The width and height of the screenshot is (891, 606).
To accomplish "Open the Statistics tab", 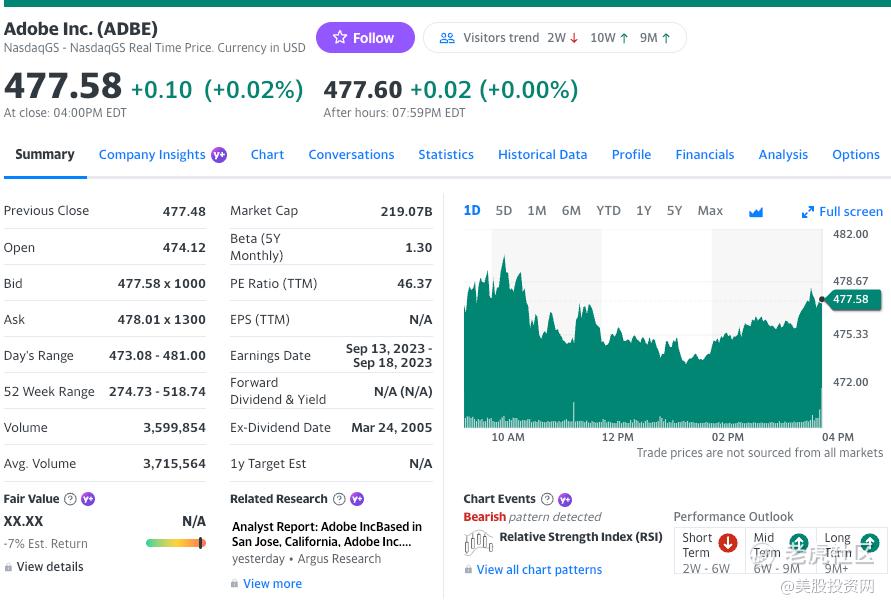I will click(x=446, y=155).
